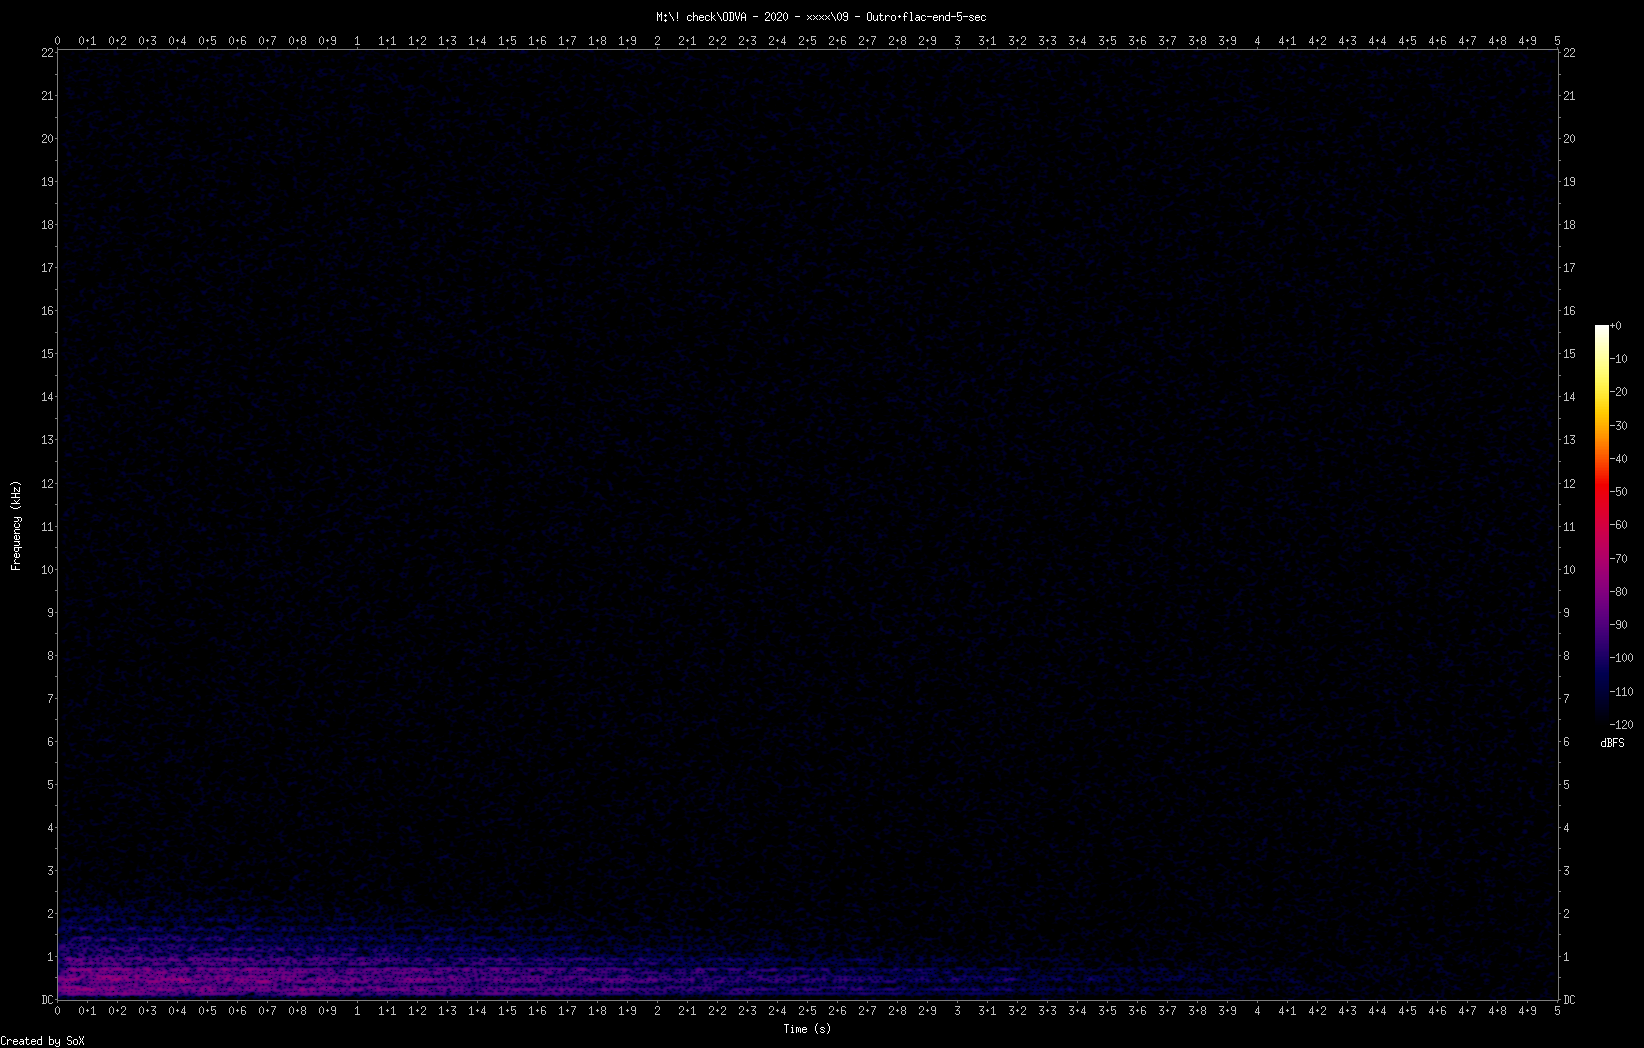Click the "+0" legend value
Image resolution: width=1644 pixels, height=1048 pixels.
click(1616, 326)
